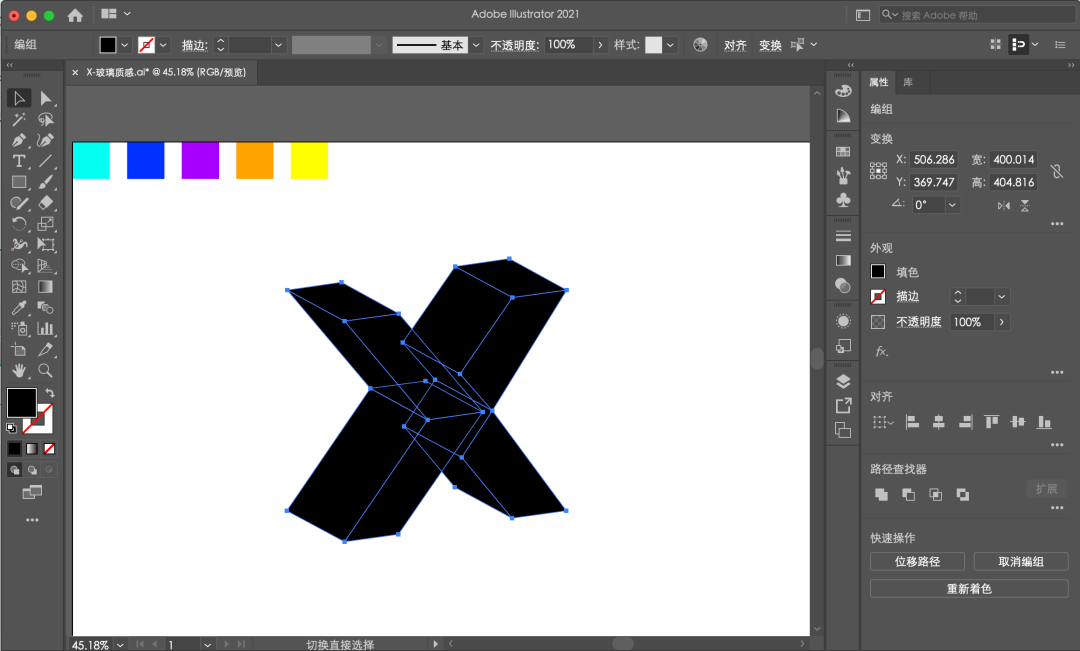Select the Mesh tool
This screenshot has height=651, width=1080.
[x=19, y=287]
